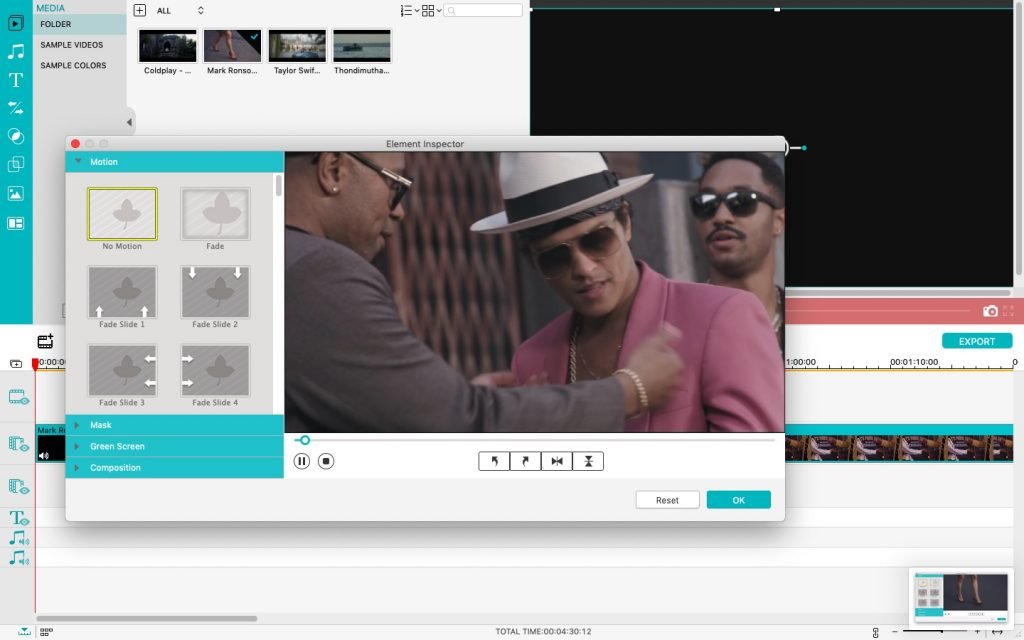
Task: Open the sort order dropdown in media panel
Action: point(409,10)
